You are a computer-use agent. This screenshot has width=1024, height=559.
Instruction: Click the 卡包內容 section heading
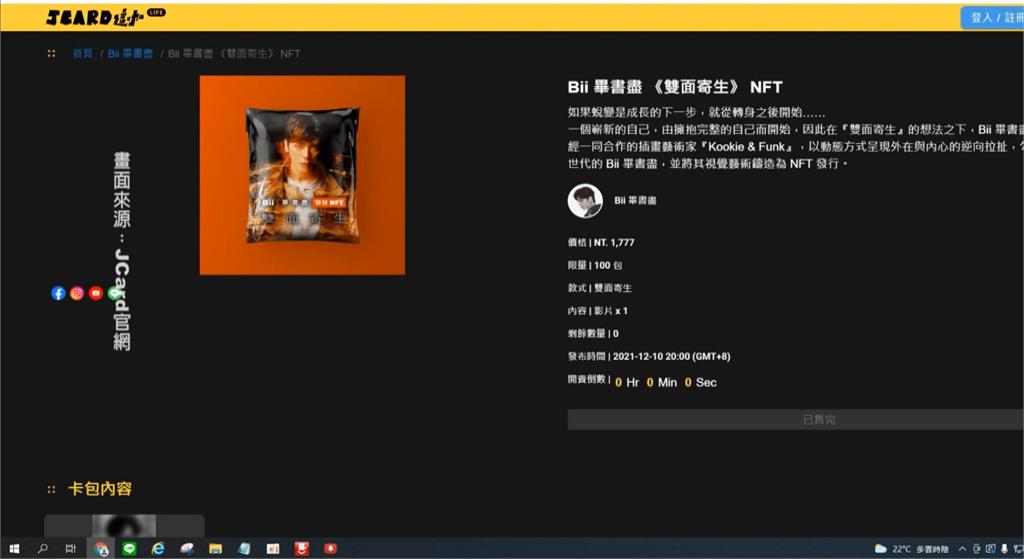tap(99, 489)
